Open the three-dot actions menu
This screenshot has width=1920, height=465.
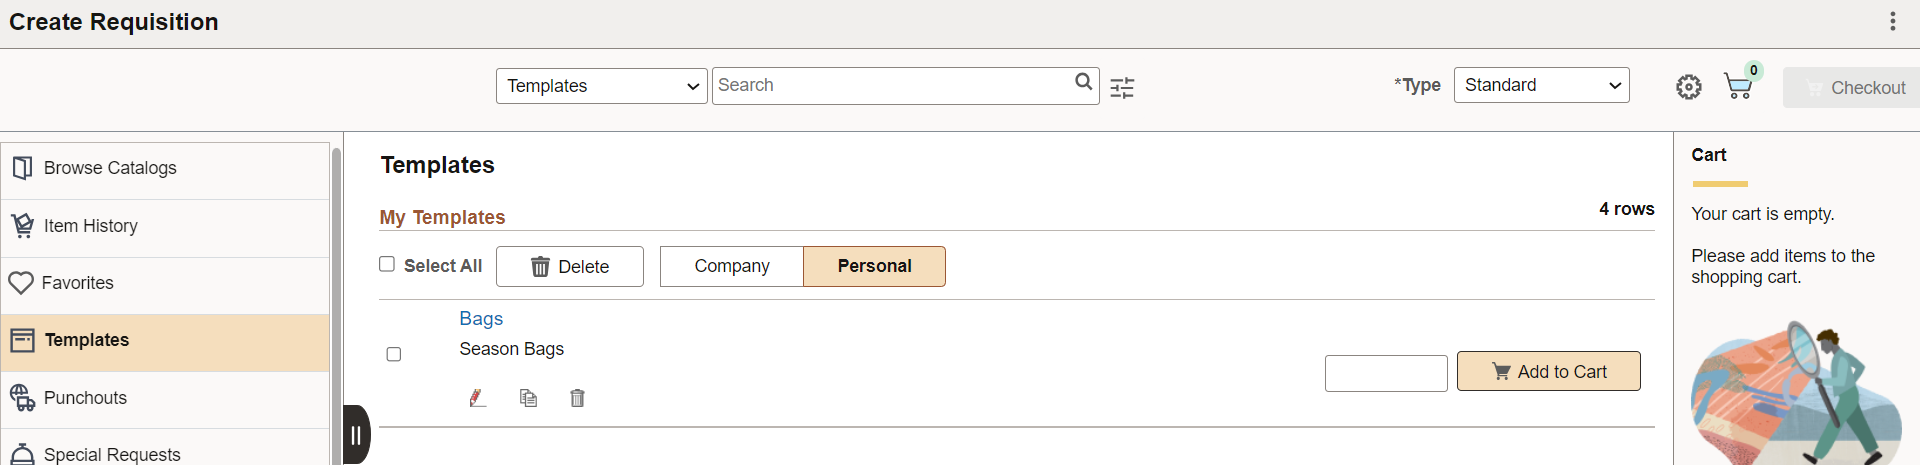(1892, 22)
